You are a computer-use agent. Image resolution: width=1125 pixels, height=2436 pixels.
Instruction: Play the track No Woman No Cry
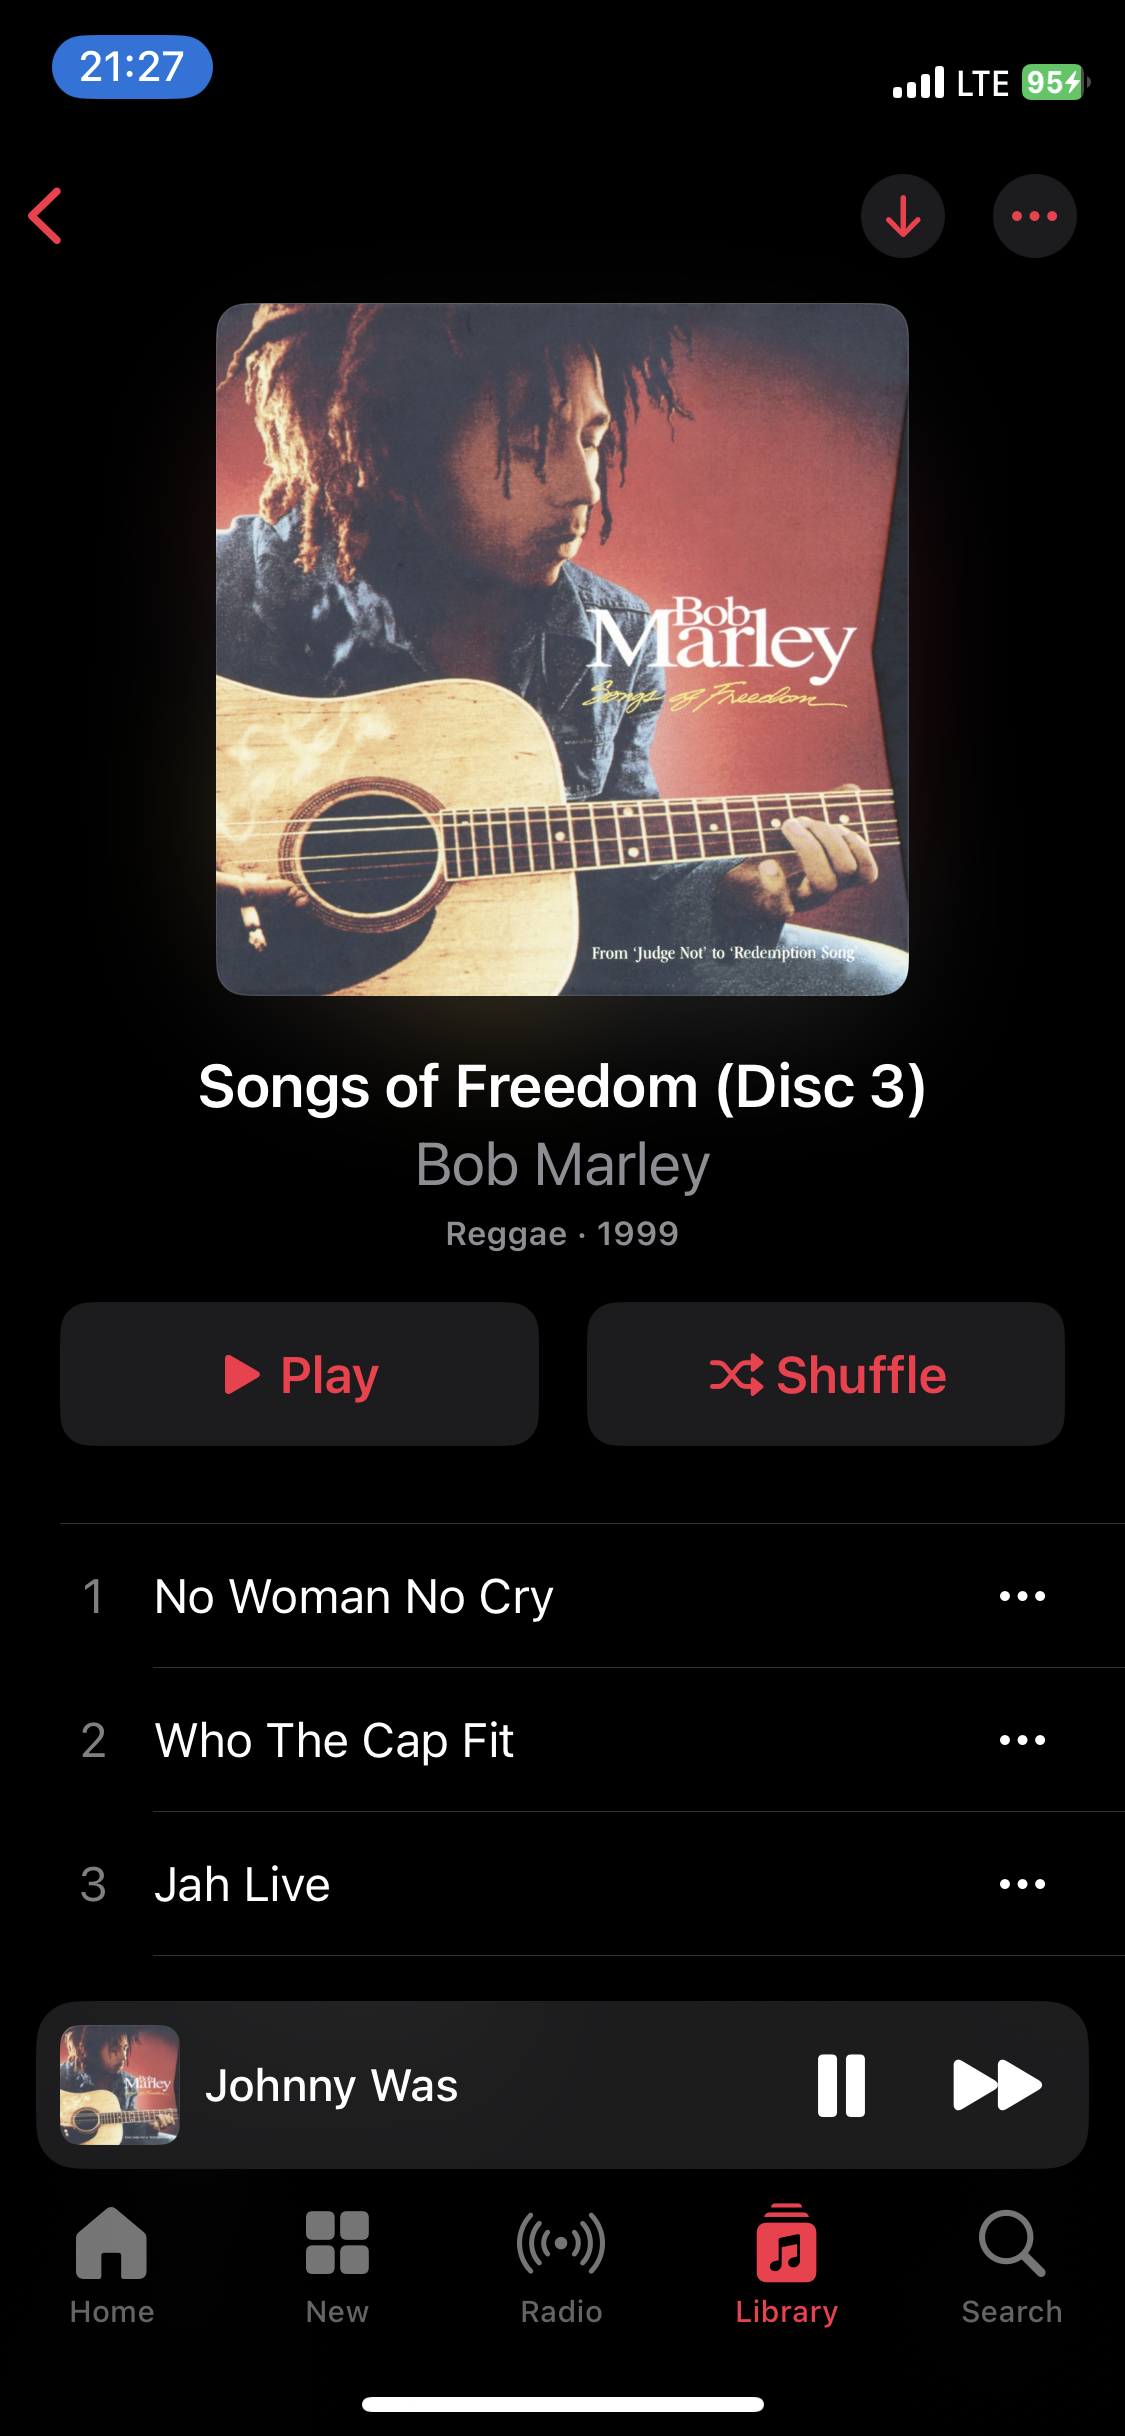(354, 1596)
